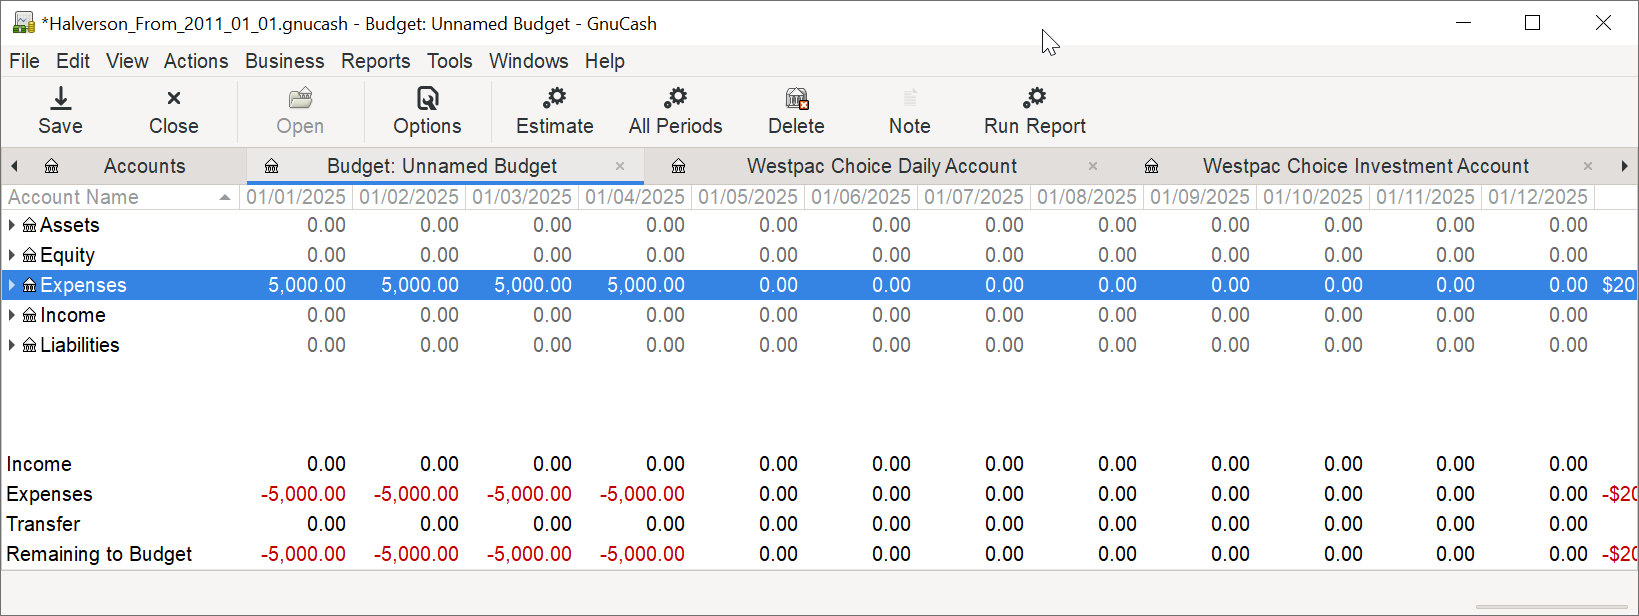Close the Westpac Choice Daily Account tab
The image size is (1639, 616).
pos(1093,166)
